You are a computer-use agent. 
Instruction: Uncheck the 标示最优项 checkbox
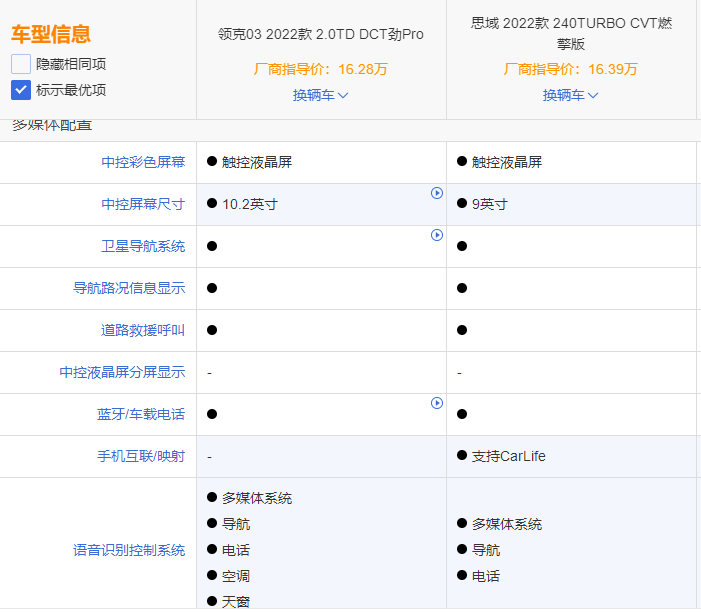click(21, 90)
